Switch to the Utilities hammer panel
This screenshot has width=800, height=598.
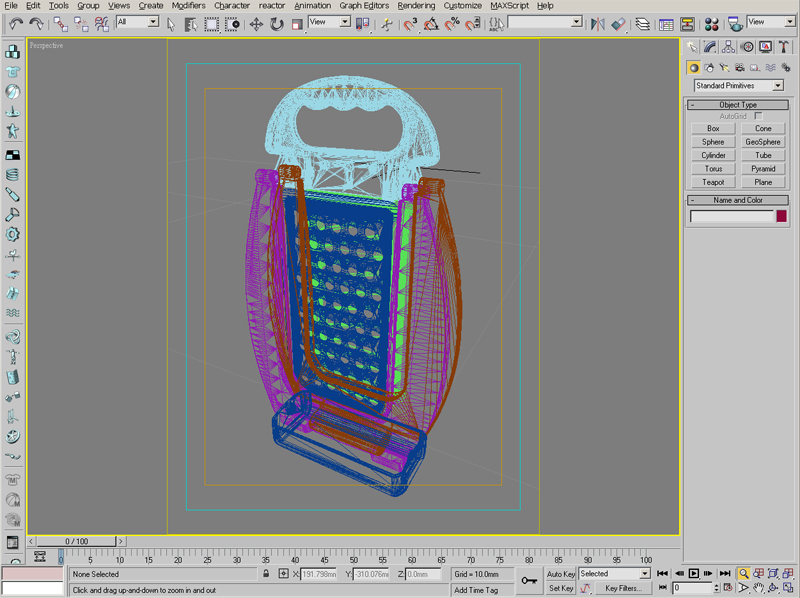pos(784,47)
